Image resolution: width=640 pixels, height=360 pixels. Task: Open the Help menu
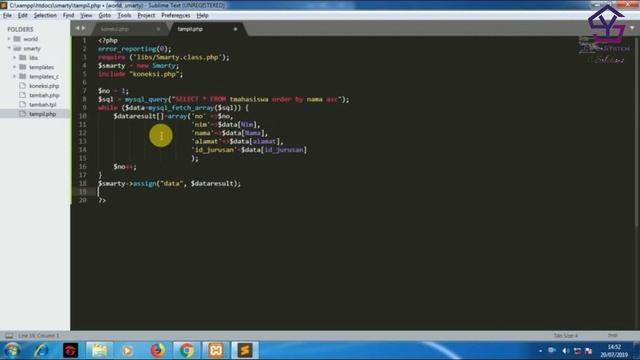click(202, 16)
